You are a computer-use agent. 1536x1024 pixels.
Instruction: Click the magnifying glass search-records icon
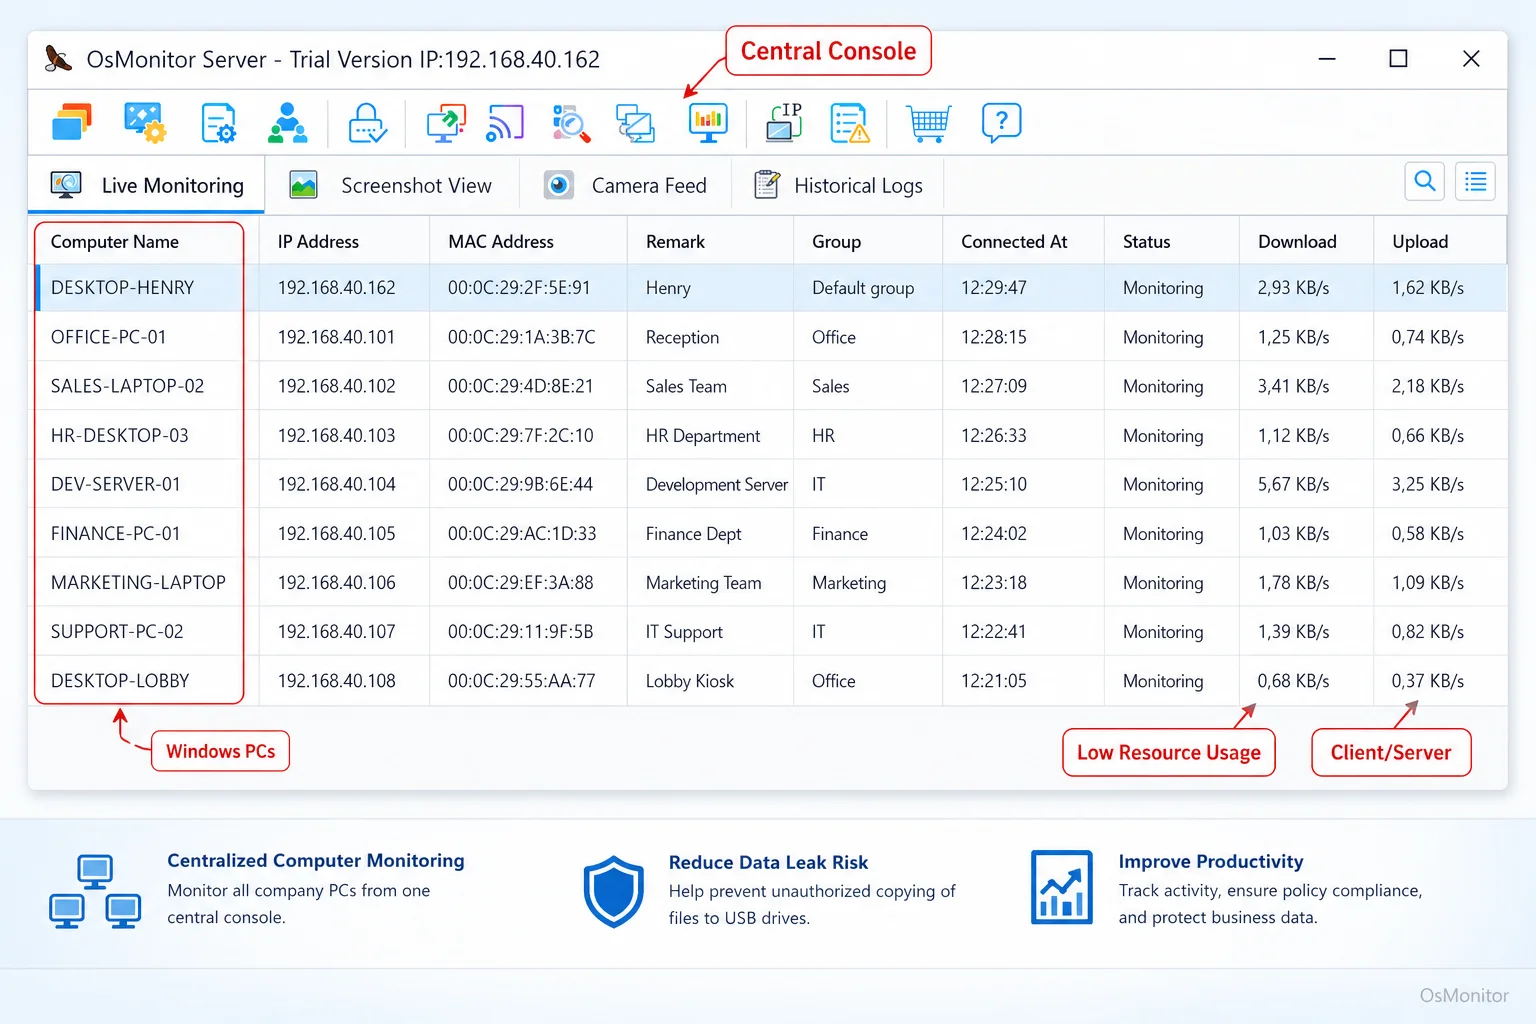coord(571,123)
